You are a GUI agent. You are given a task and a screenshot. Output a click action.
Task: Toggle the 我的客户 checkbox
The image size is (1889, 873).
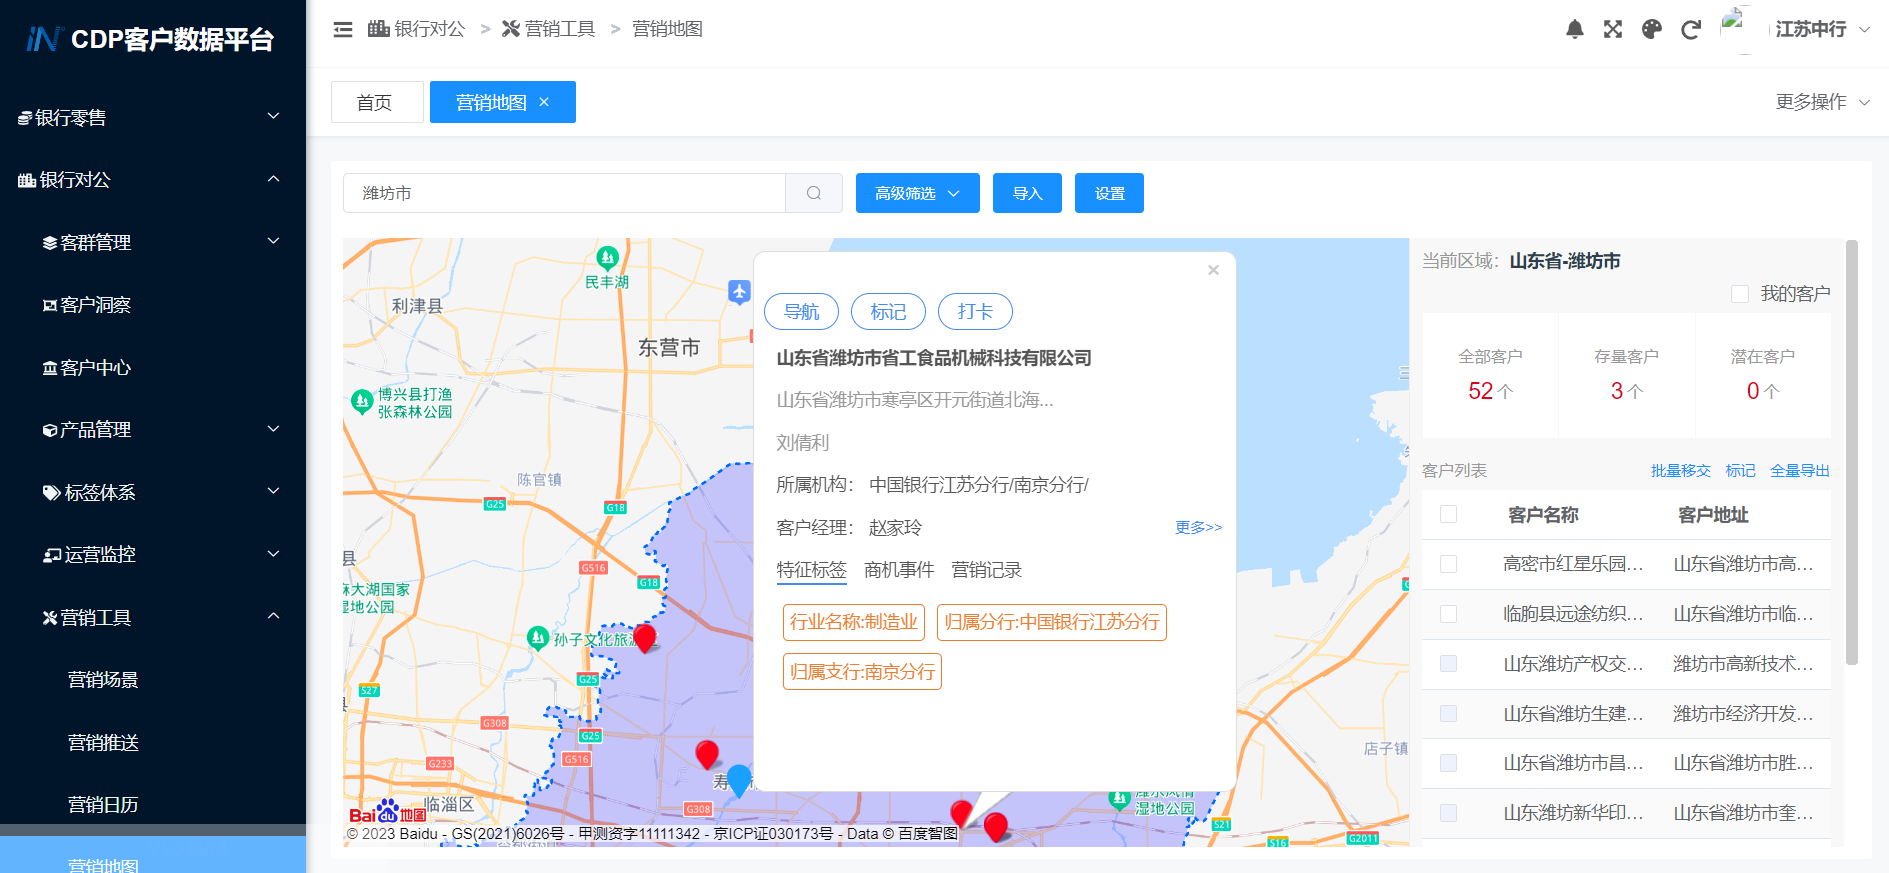tap(1740, 294)
